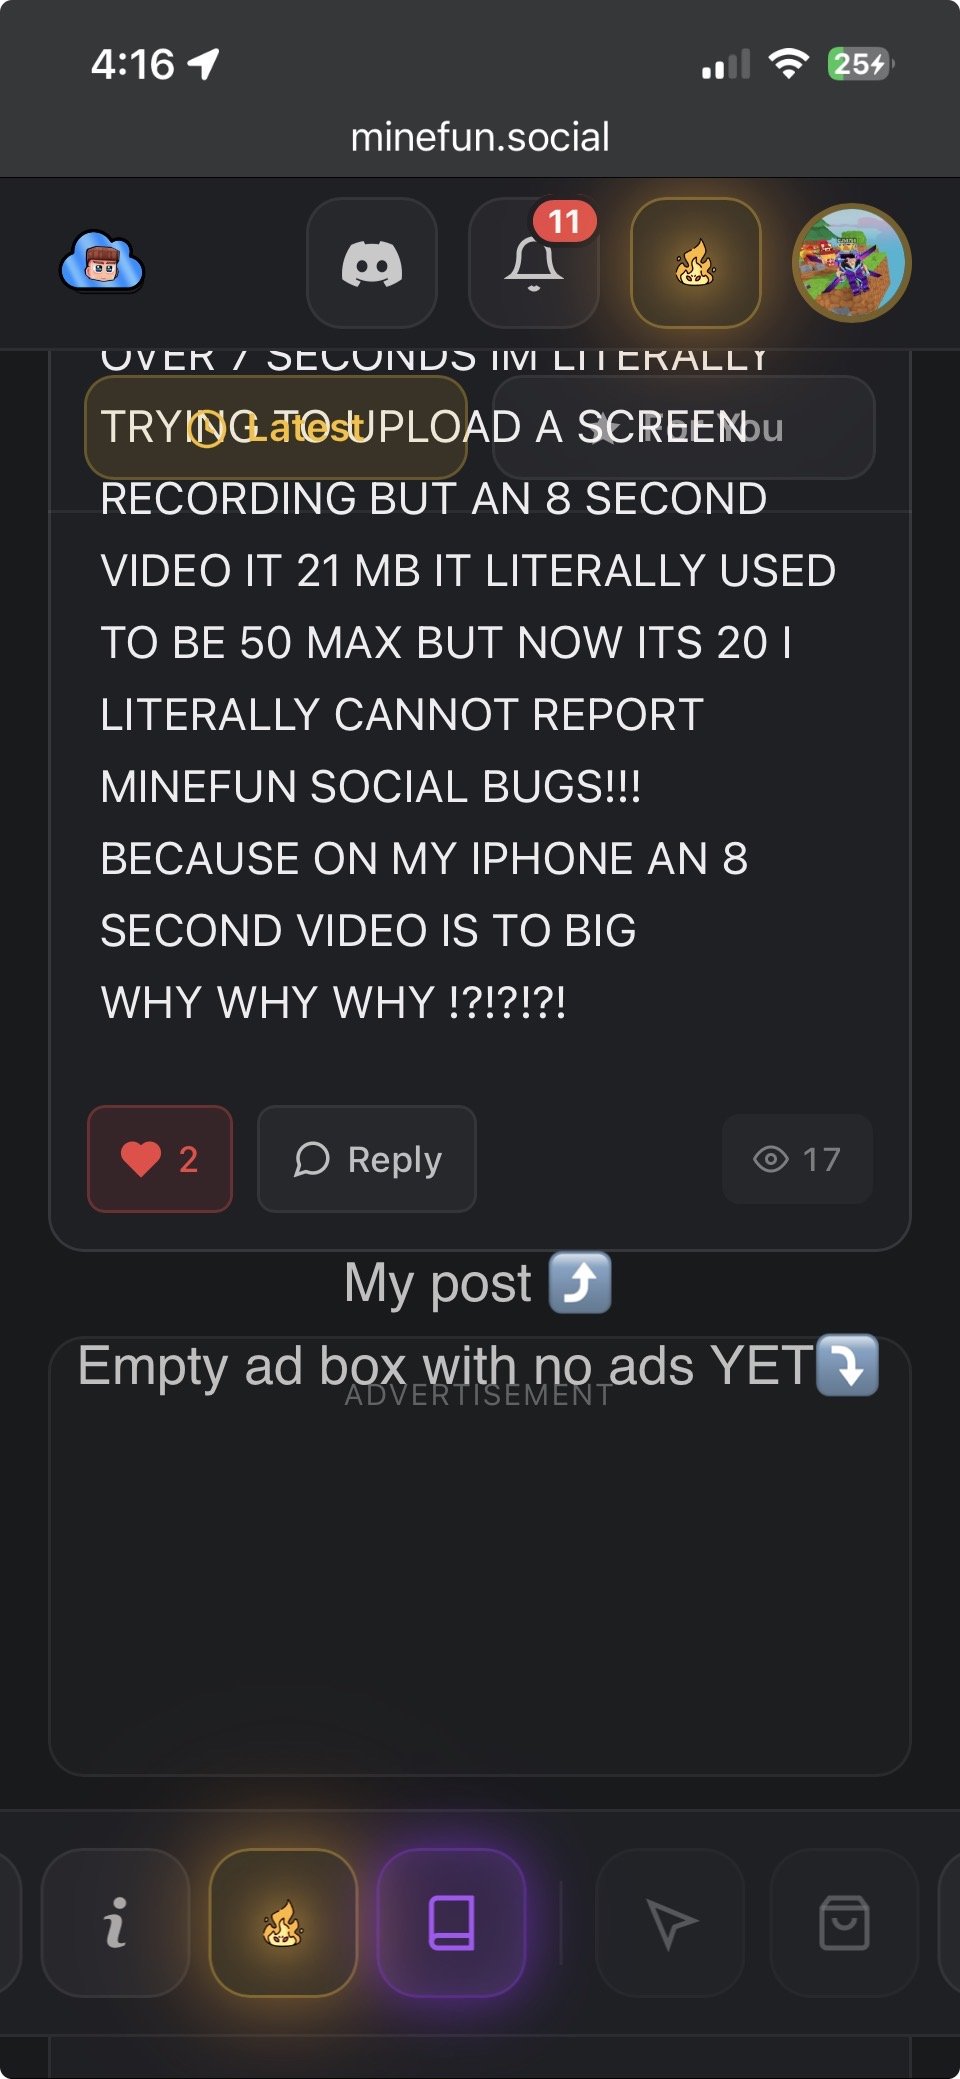This screenshot has width=960, height=2079.
Task: Tap the 17 views eye counter
Action: pyautogui.click(x=797, y=1159)
